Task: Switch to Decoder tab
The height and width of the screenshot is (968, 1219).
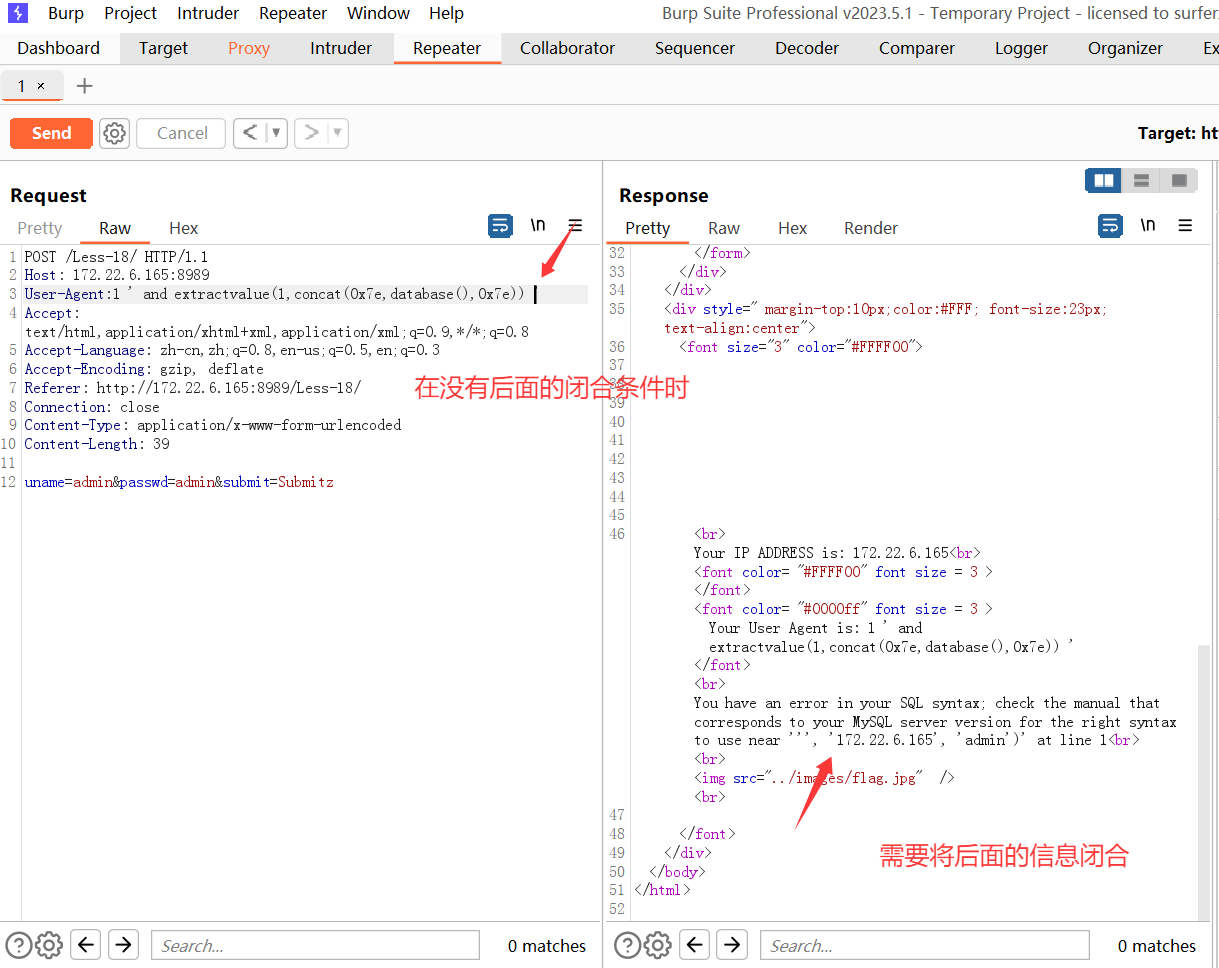Action: (807, 48)
